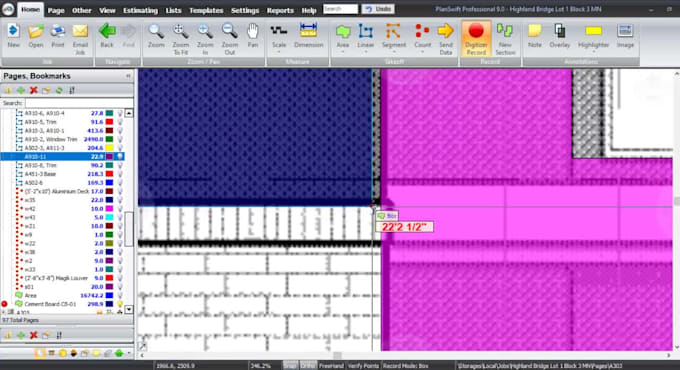The image size is (680, 370).
Task: Click the Zoom To Fit tool
Action: click(x=180, y=38)
